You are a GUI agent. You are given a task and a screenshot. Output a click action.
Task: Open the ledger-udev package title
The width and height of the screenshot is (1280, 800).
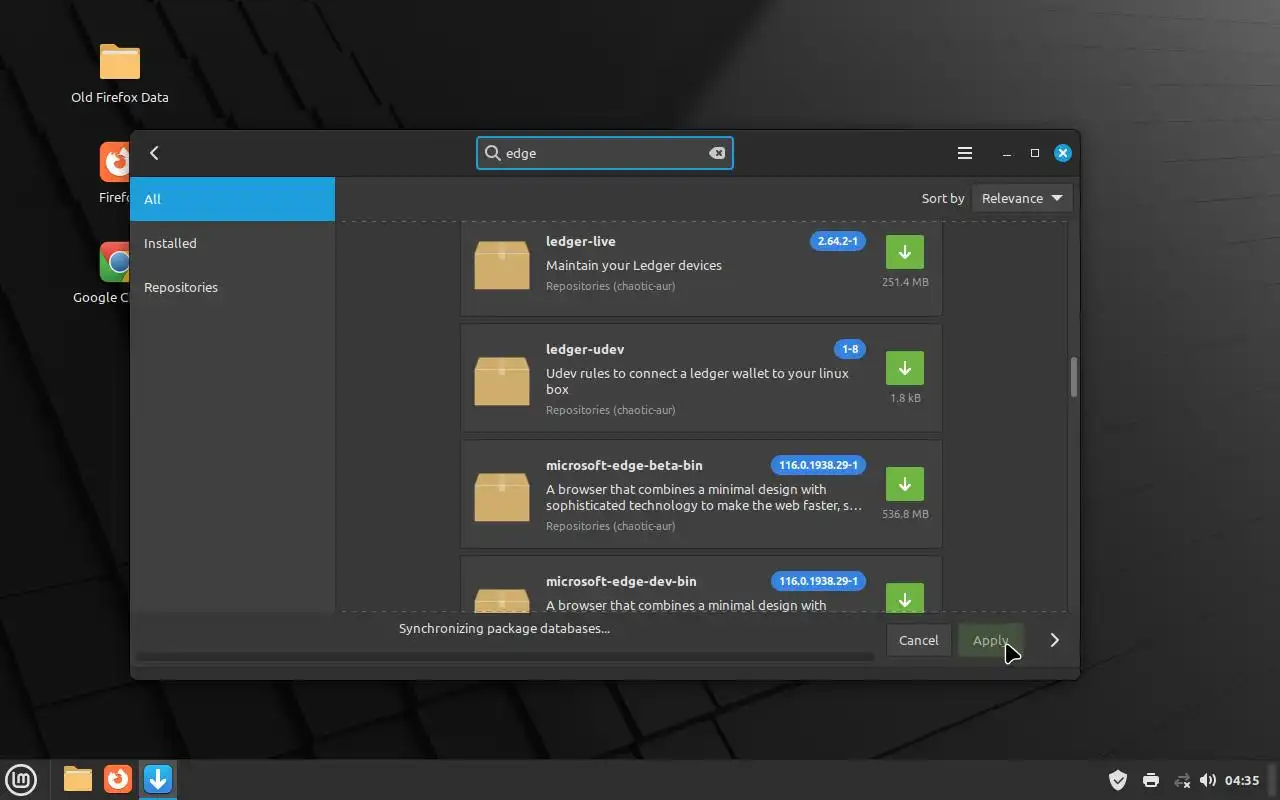(585, 349)
